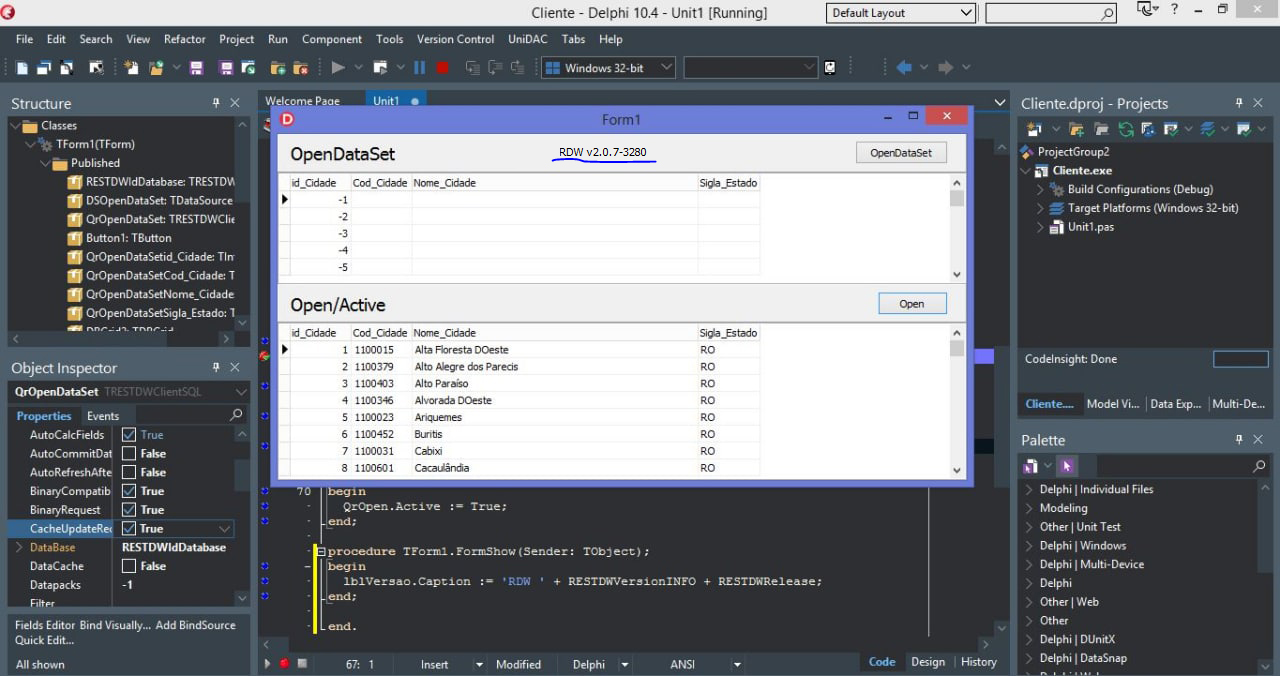Viewport: 1280px width, 676px height.
Task: Click the Add BindSource link
Action: (196, 625)
